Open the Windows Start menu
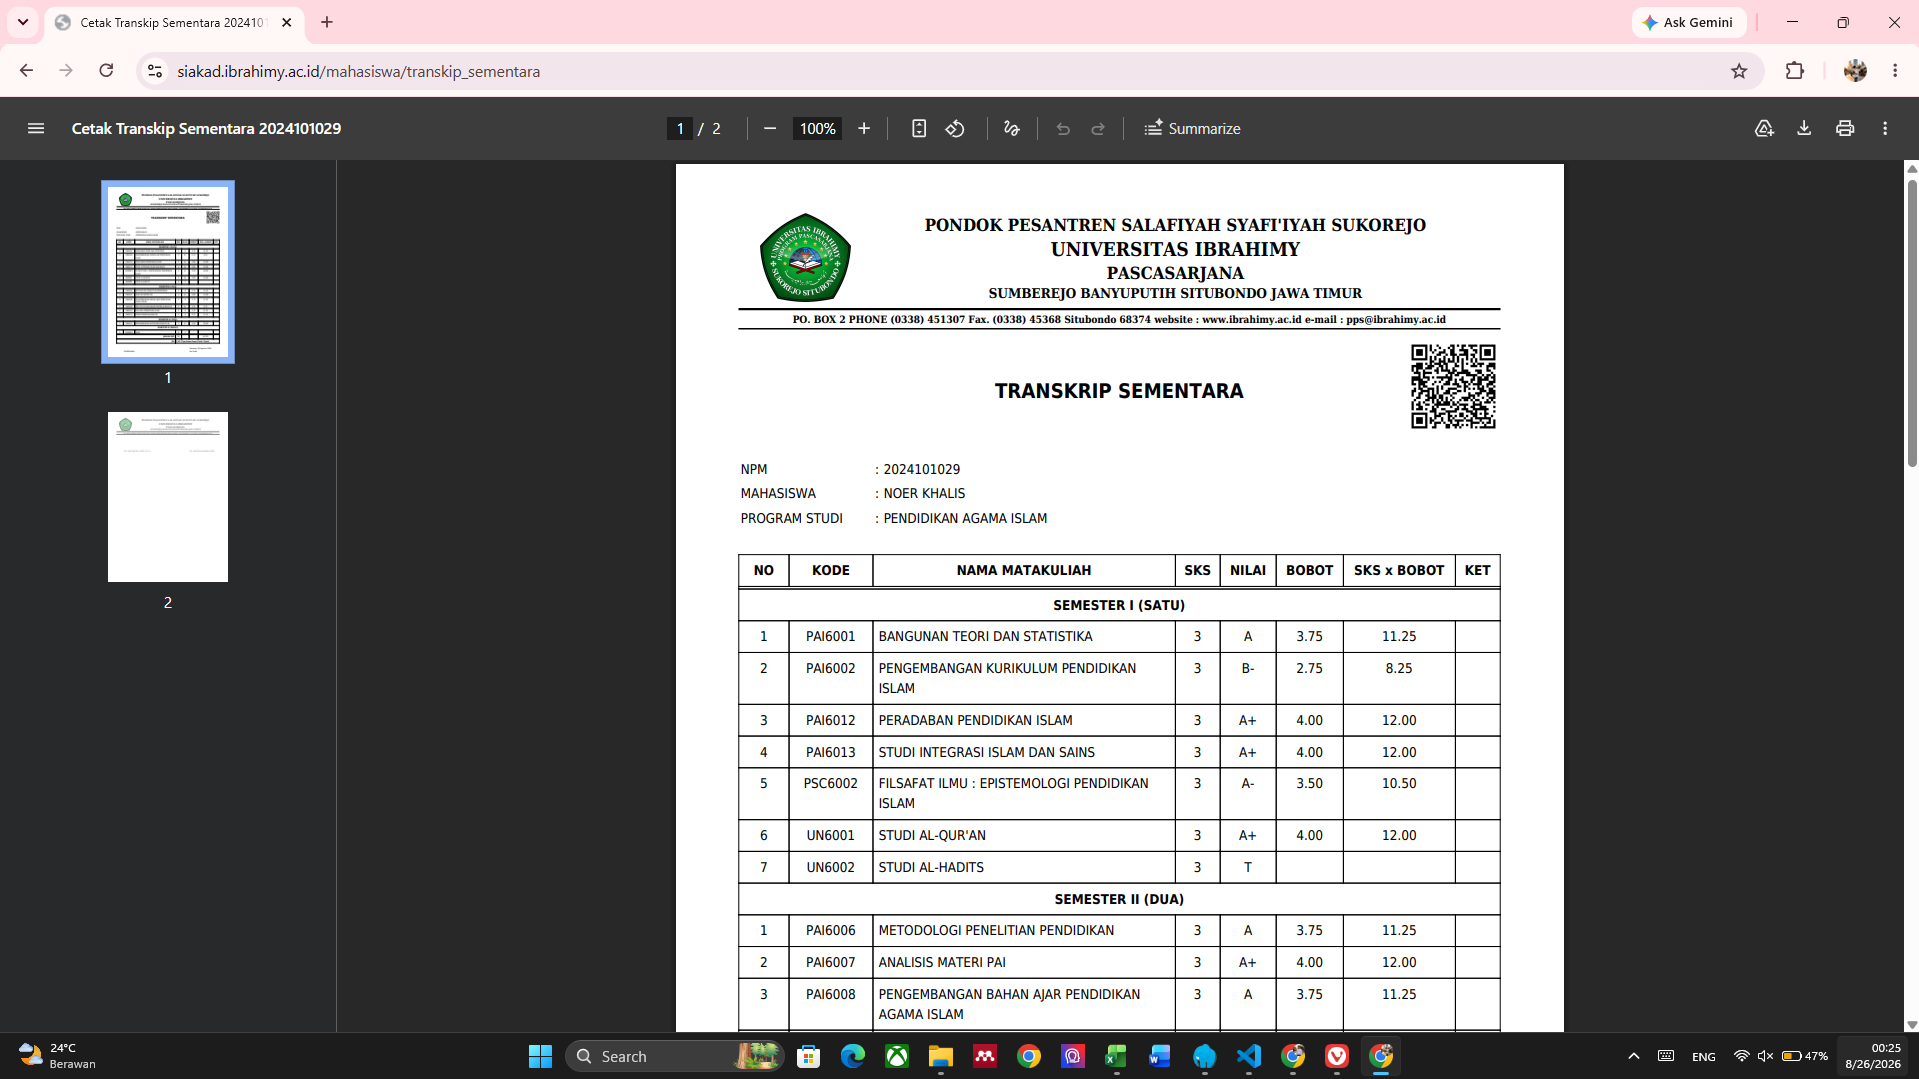The height and width of the screenshot is (1079, 1919). pos(540,1056)
